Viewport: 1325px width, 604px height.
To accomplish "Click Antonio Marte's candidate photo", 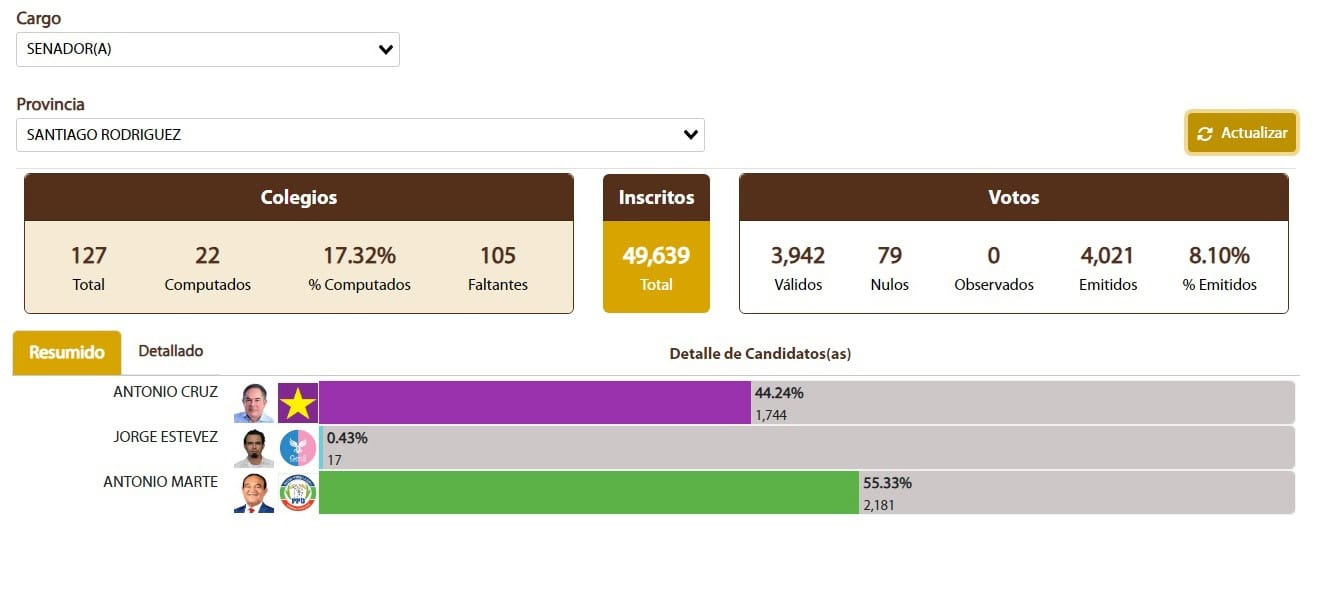I will click(x=254, y=493).
